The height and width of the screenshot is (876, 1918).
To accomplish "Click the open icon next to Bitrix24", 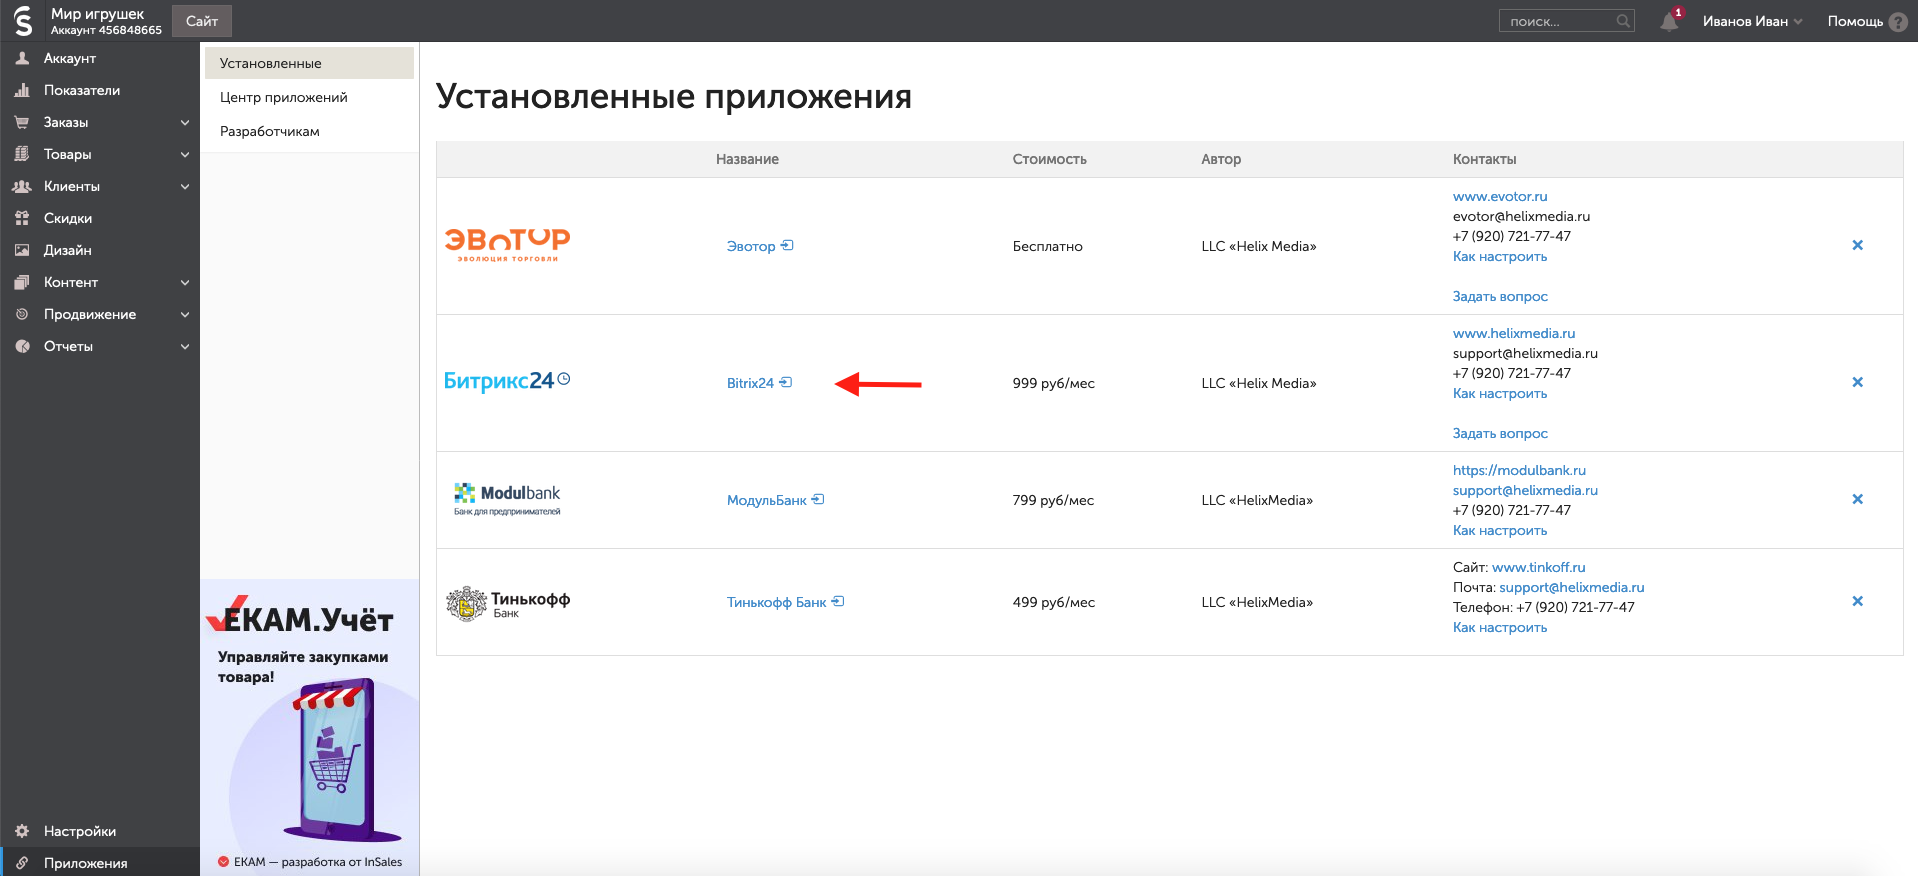I will pos(786,382).
